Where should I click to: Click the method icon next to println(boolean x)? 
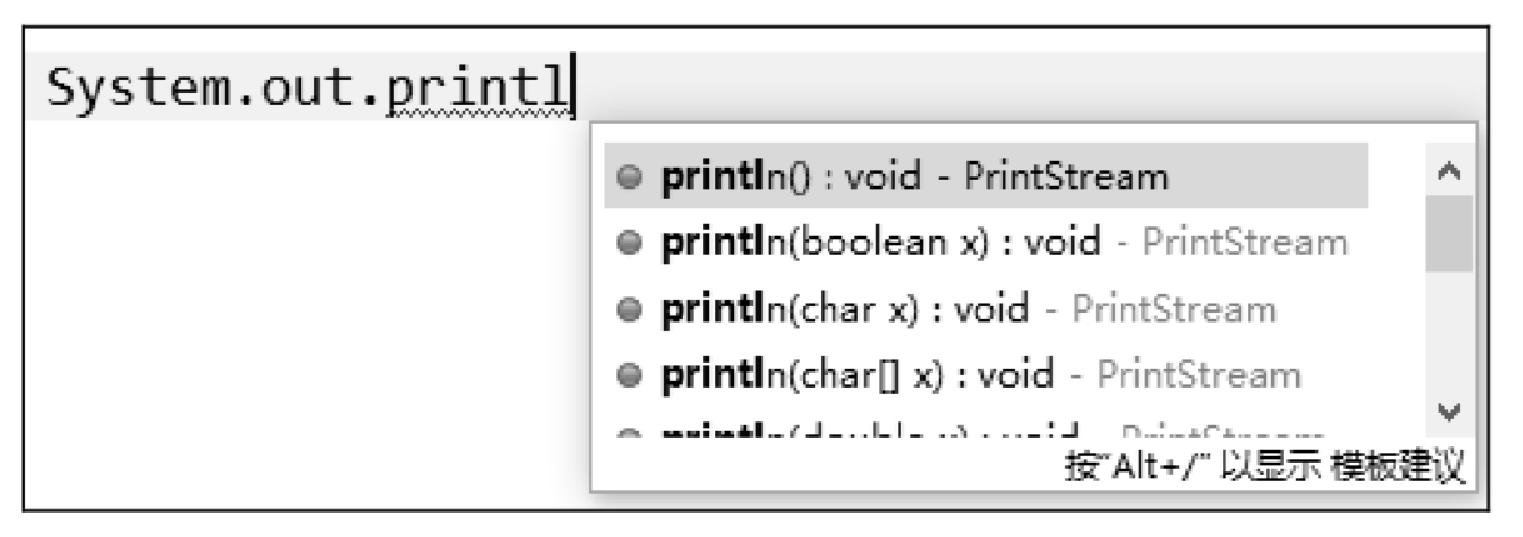(x=629, y=243)
